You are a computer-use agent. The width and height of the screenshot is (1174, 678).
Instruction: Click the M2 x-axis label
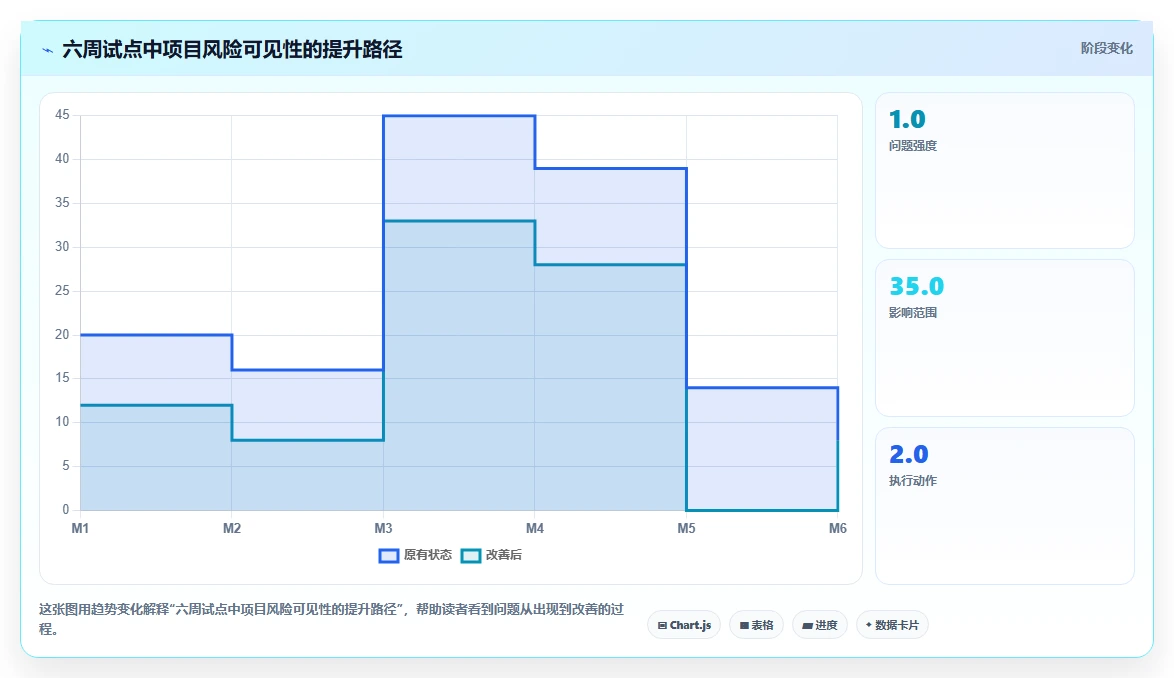coord(232,528)
